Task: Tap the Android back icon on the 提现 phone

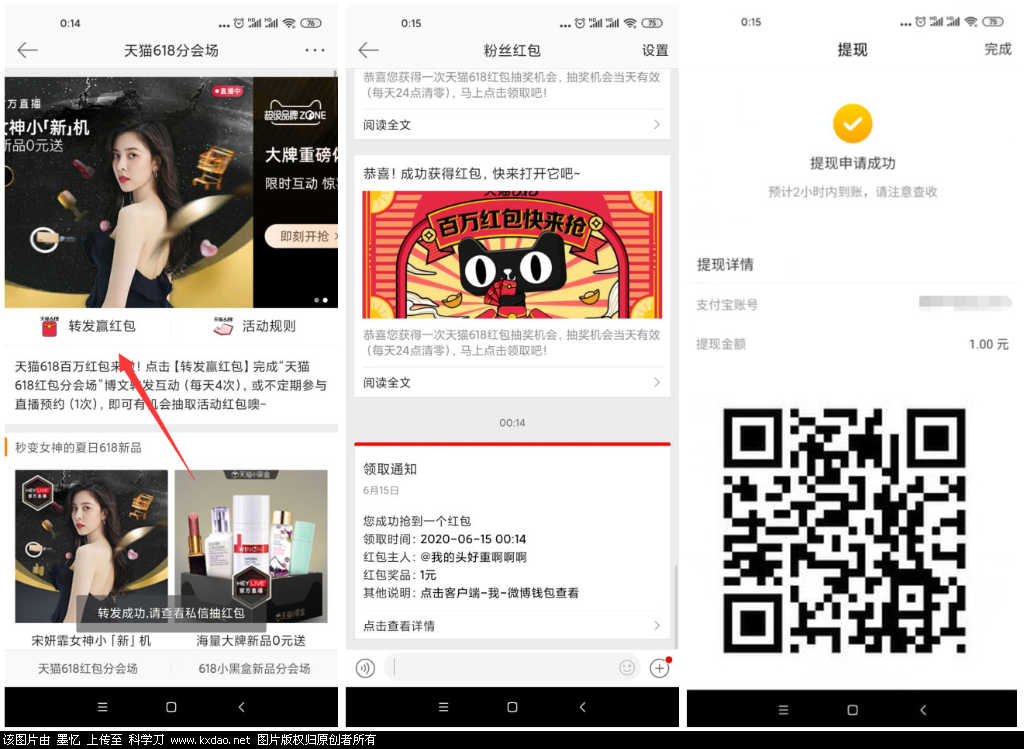Action: 923,710
